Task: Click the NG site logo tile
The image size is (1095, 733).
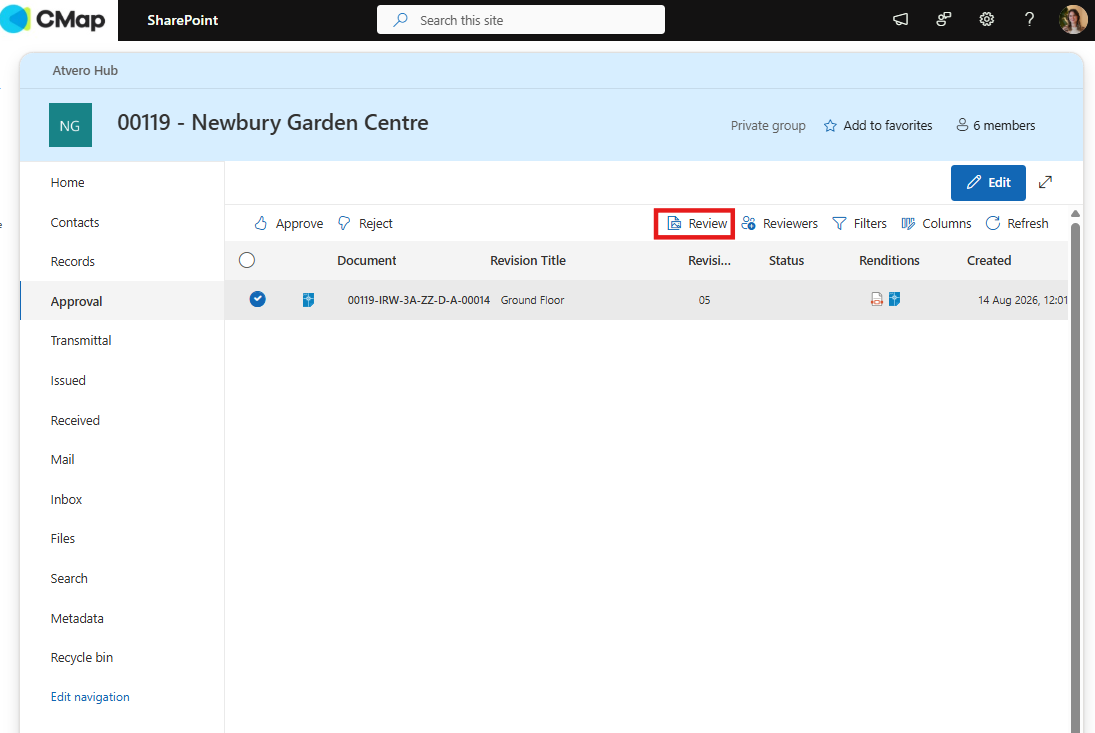Action: click(70, 125)
